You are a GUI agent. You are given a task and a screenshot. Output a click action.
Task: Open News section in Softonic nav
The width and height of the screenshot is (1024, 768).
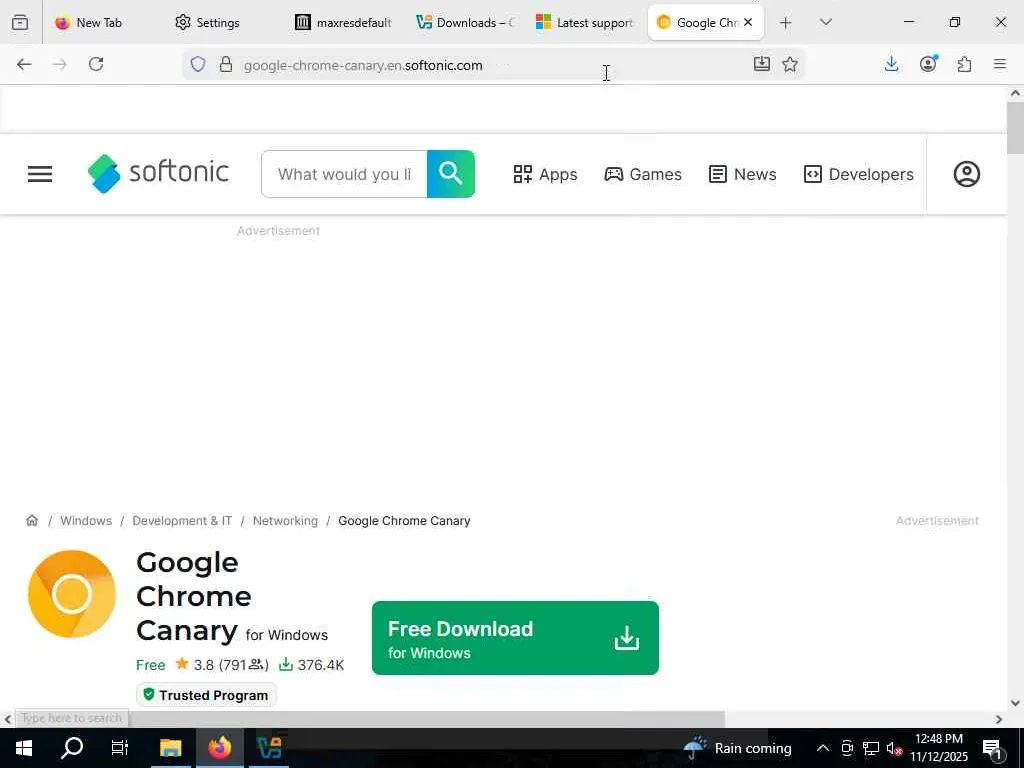tap(743, 174)
